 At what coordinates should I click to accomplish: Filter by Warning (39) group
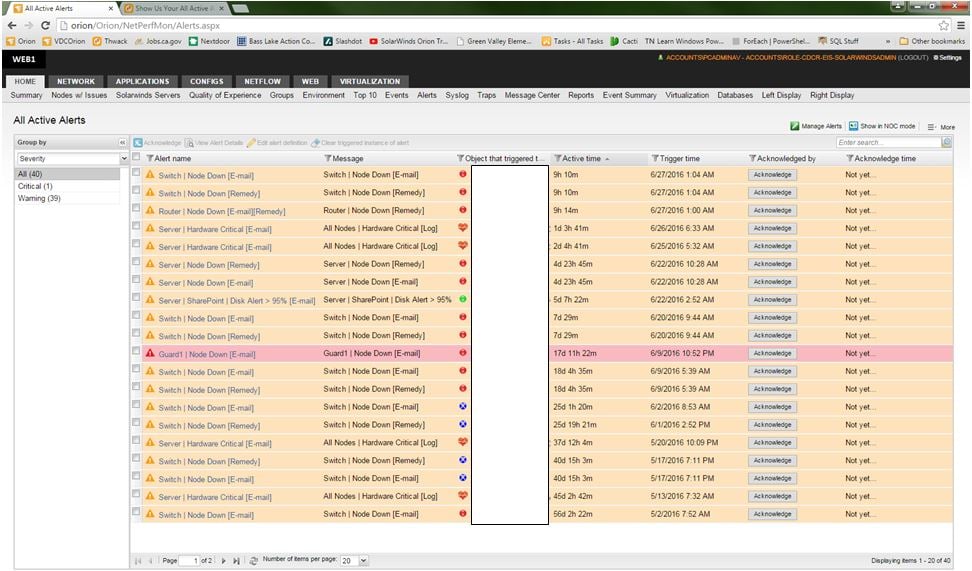[x=39, y=198]
